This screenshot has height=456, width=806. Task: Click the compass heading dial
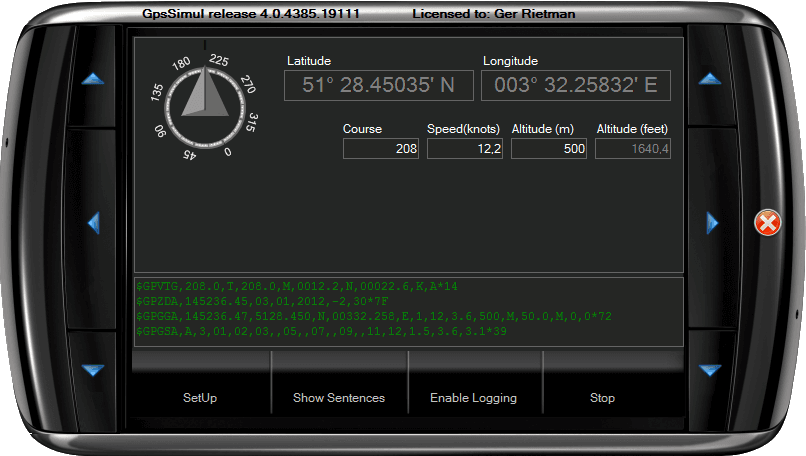tap(205, 106)
